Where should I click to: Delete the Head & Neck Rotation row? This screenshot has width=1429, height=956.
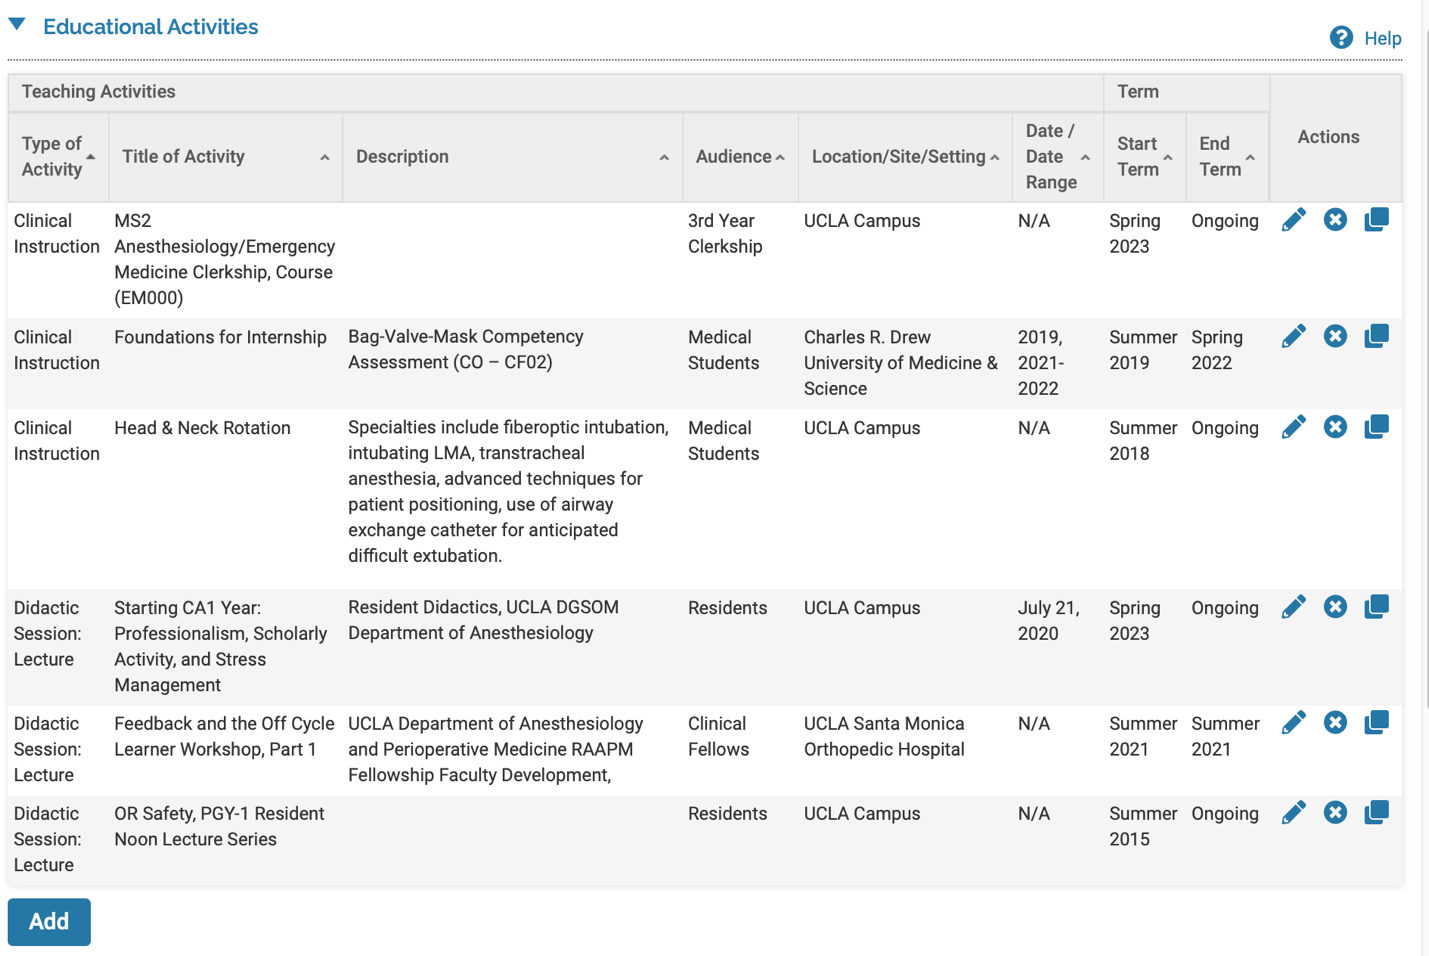(x=1335, y=427)
